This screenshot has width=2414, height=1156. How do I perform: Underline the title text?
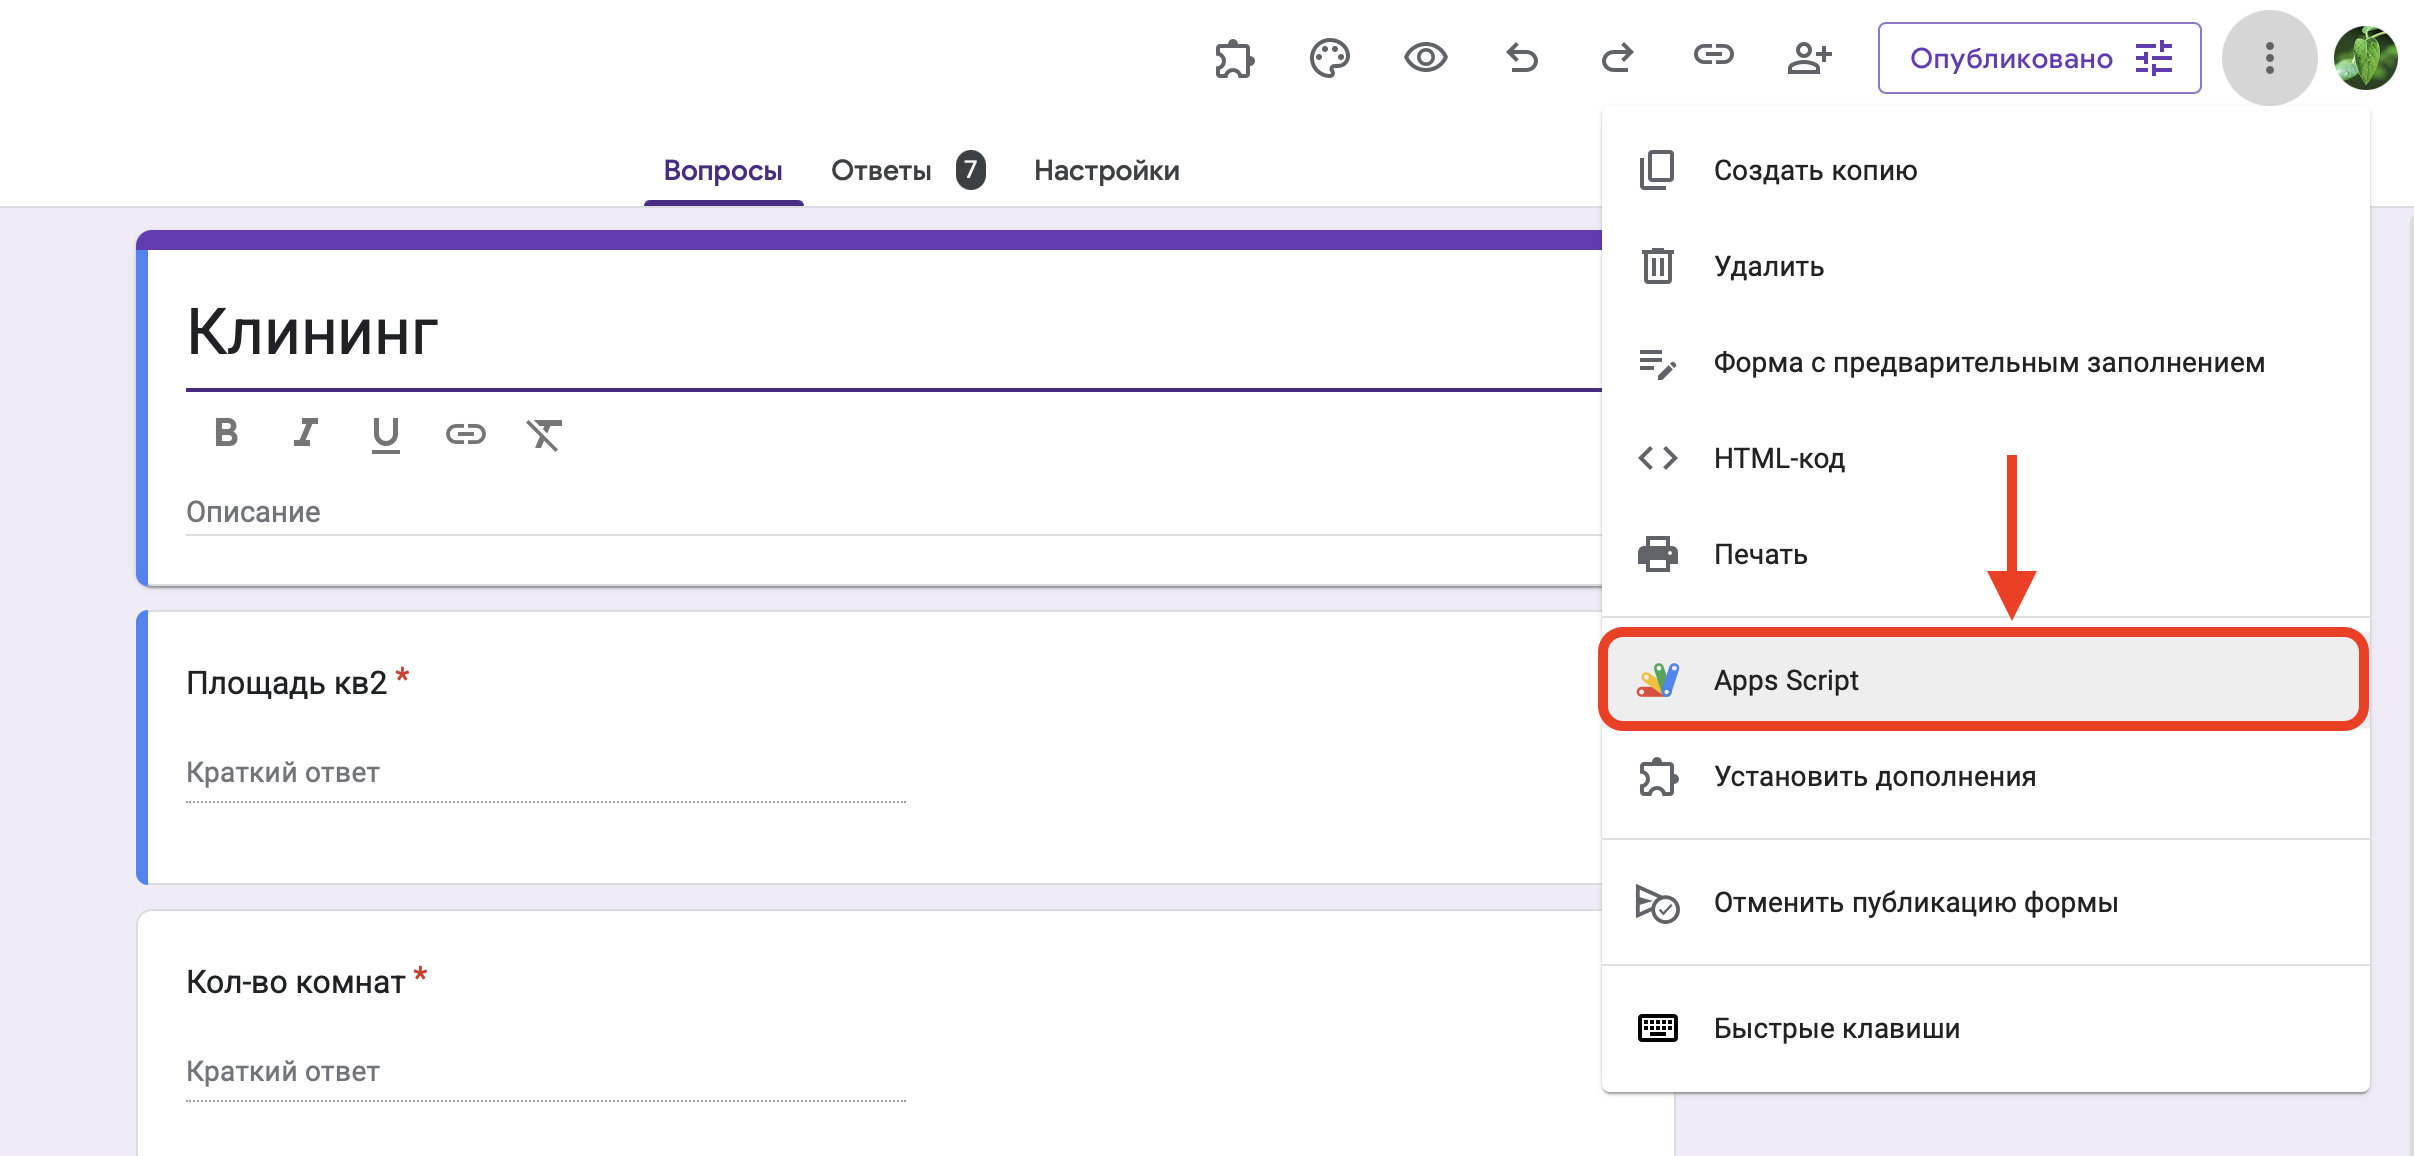pos(385,435)
